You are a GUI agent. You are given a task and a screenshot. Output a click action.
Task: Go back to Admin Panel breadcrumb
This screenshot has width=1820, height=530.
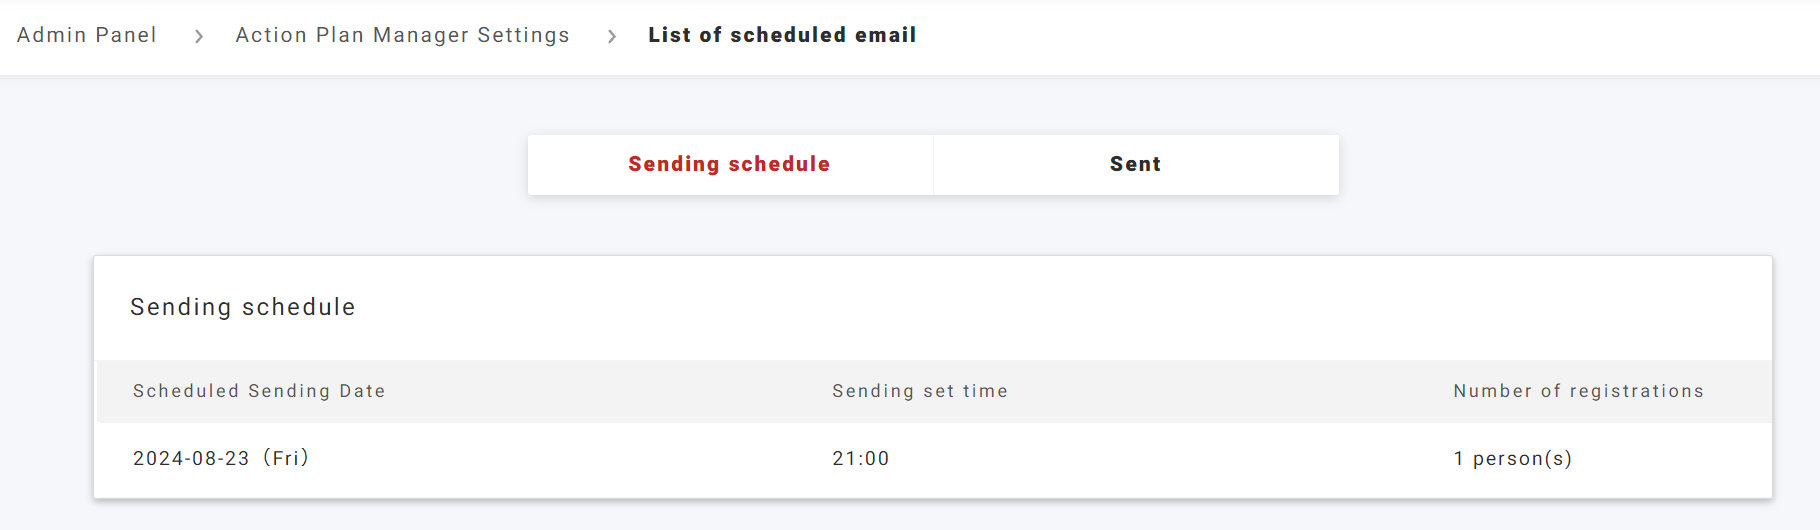(87, 35)
